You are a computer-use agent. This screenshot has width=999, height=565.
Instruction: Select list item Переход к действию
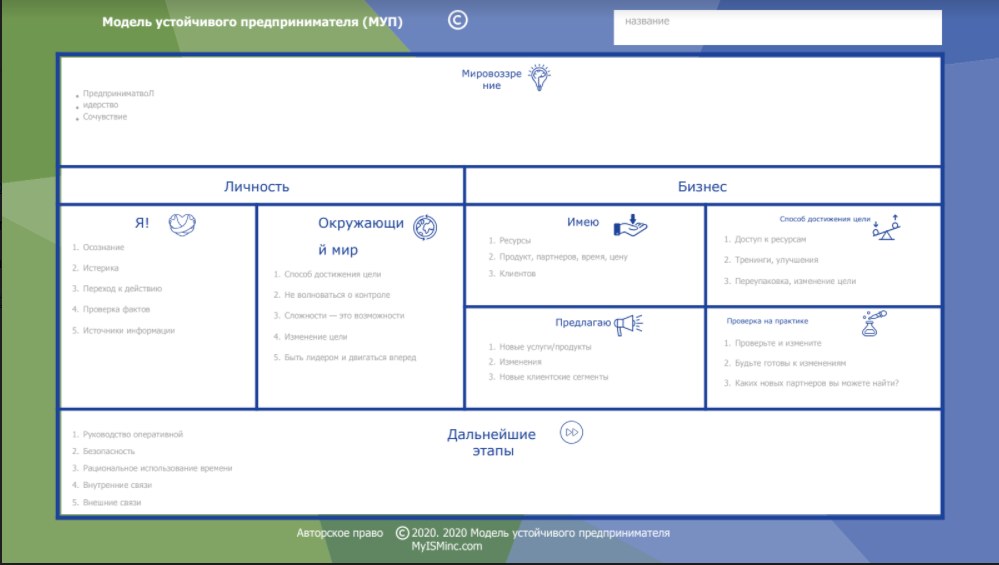coord(122,289)
